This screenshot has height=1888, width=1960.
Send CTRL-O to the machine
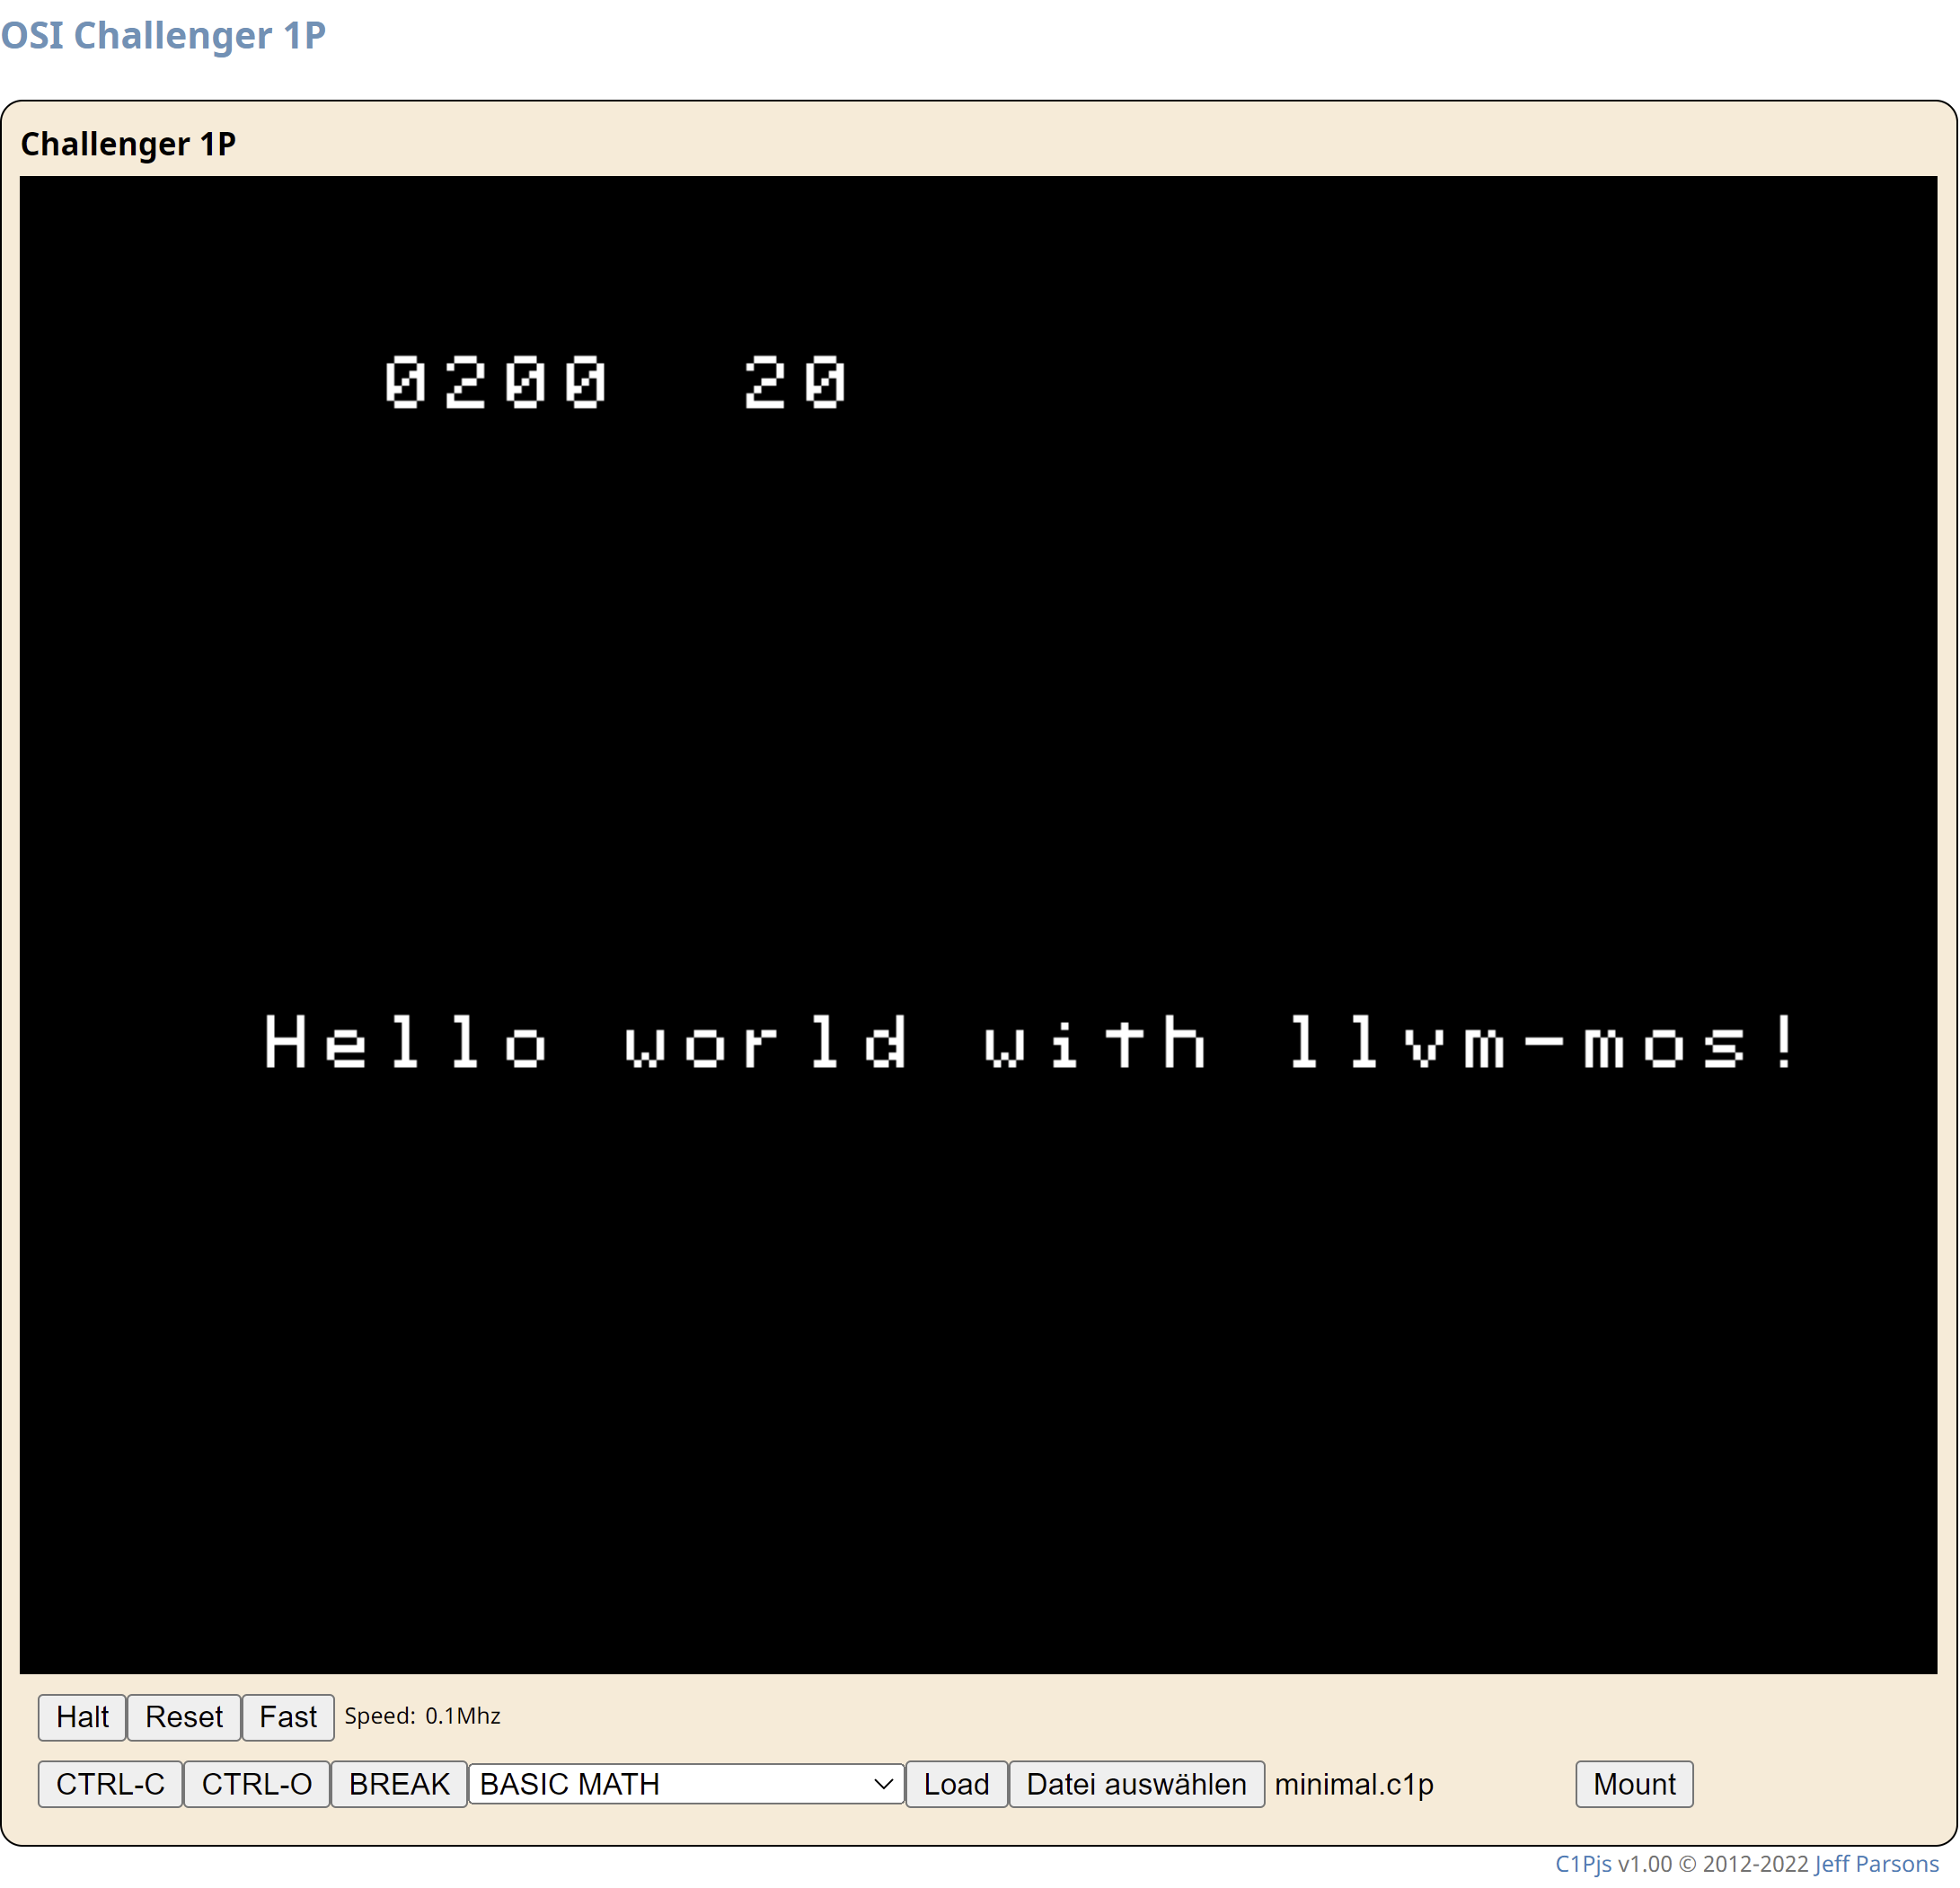click(x=257, y=1784)
